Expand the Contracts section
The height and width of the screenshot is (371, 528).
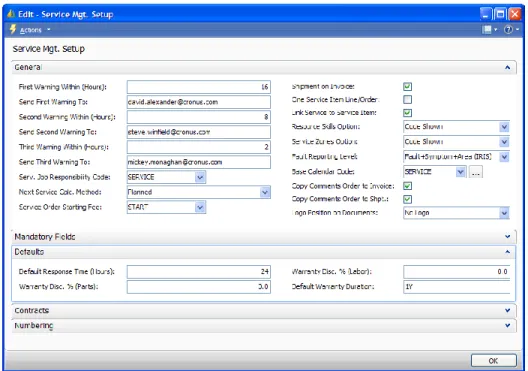coord(507,310)
